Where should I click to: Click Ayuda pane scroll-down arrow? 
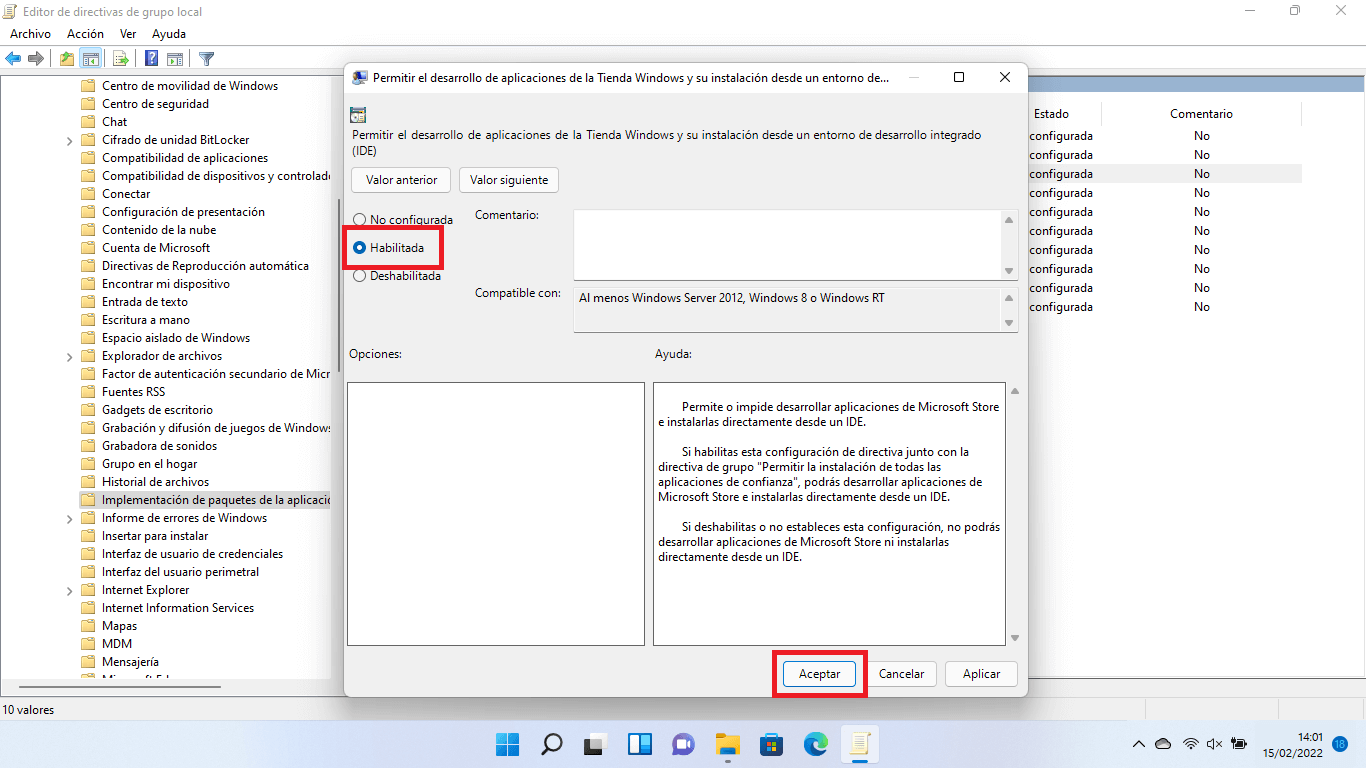click(x=1015, y=637)
